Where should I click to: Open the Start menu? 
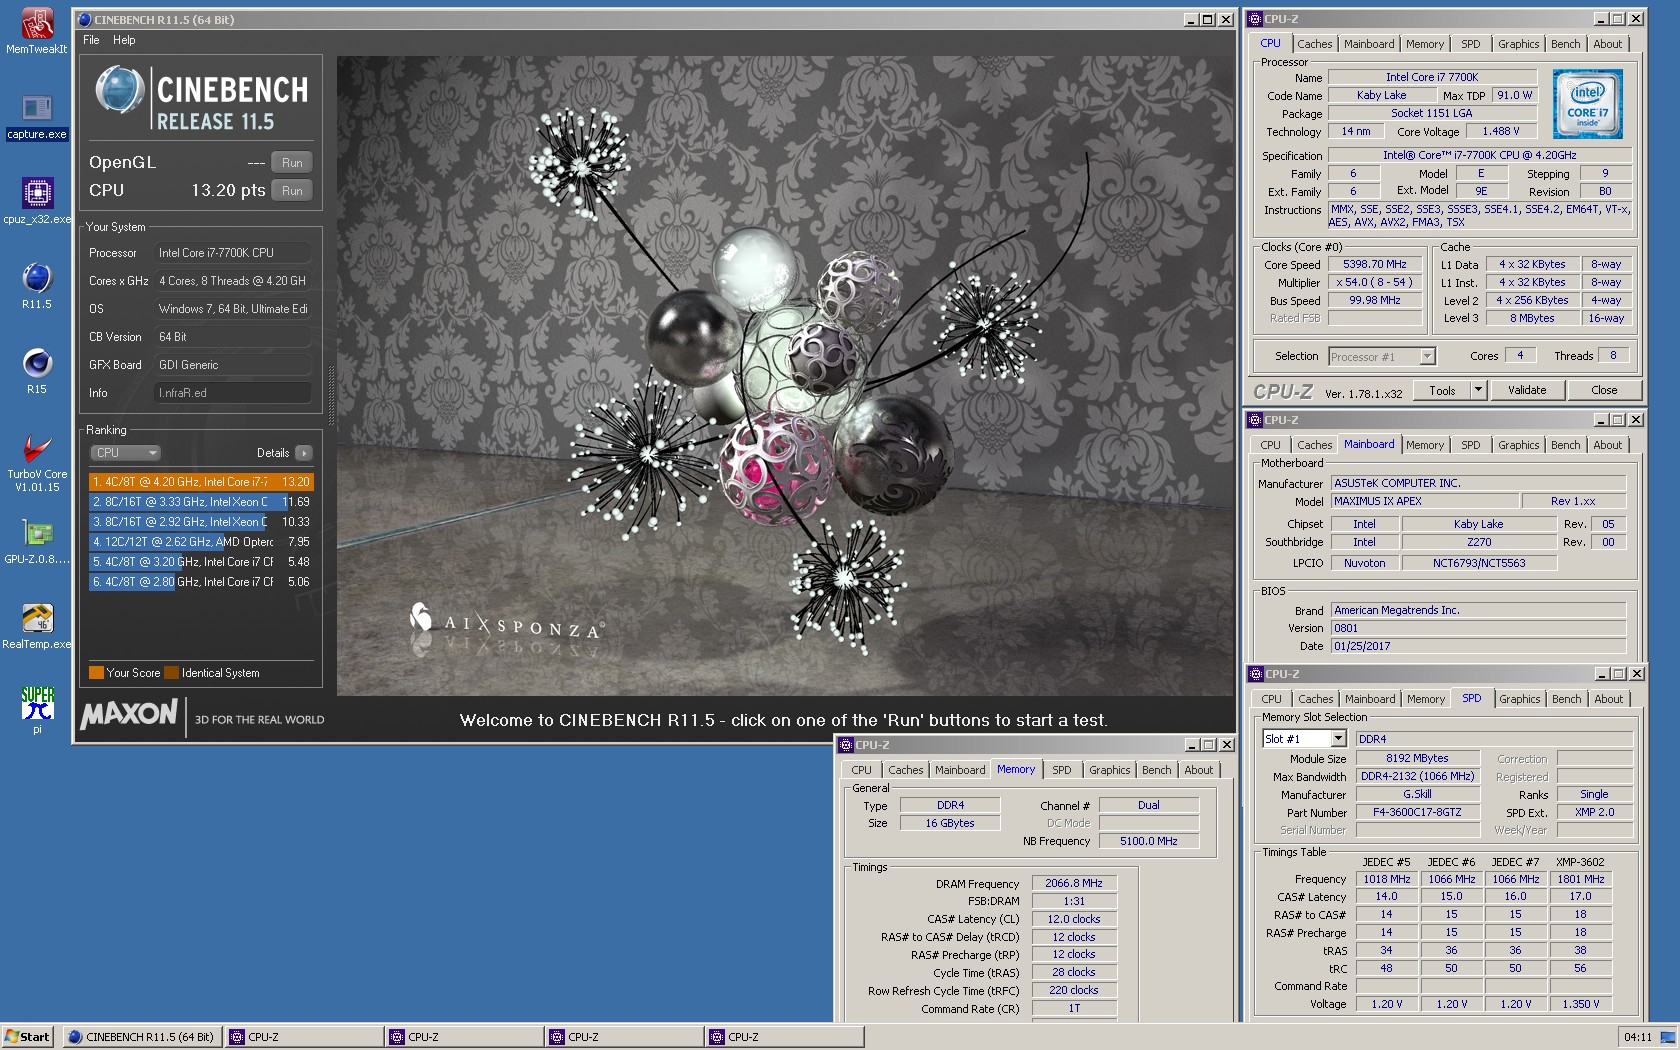27,1037
